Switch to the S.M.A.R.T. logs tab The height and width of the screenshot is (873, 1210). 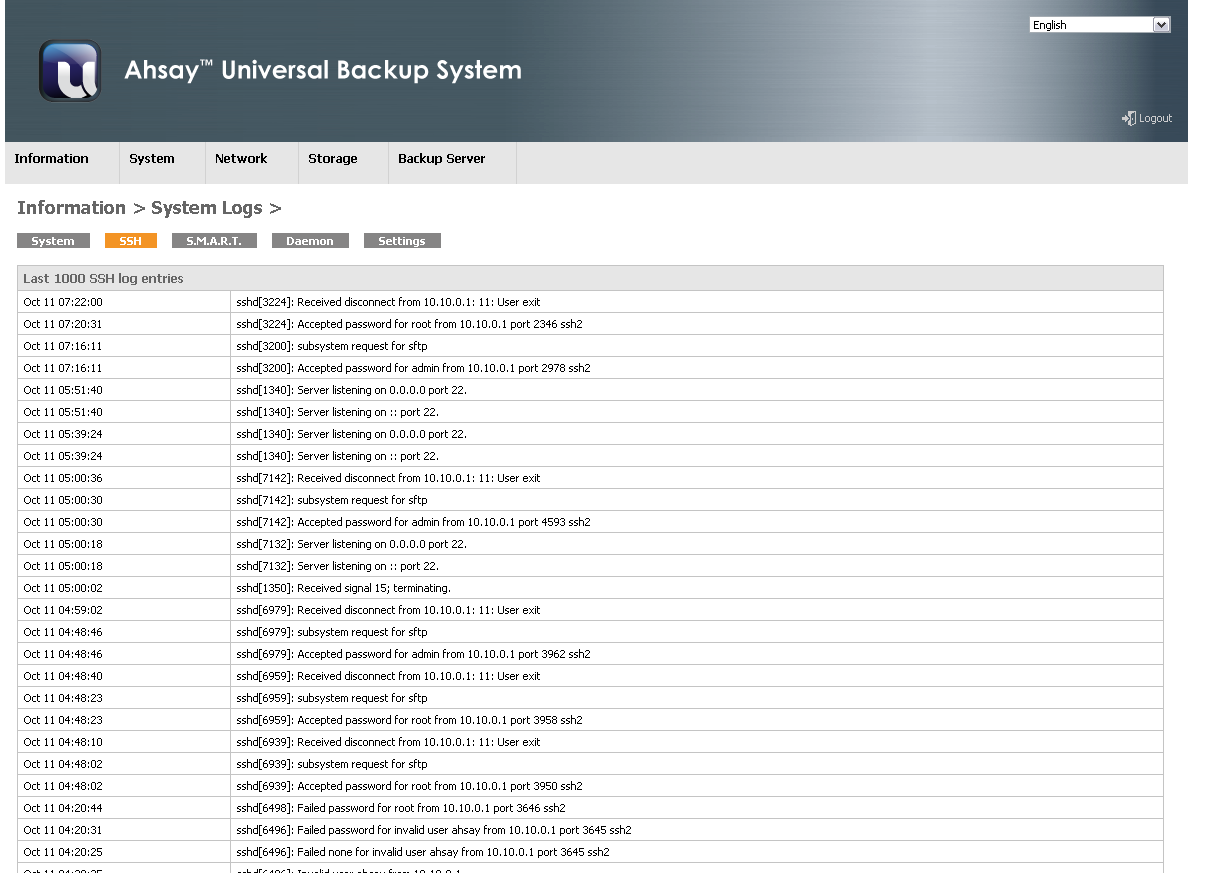coord(214,241)
